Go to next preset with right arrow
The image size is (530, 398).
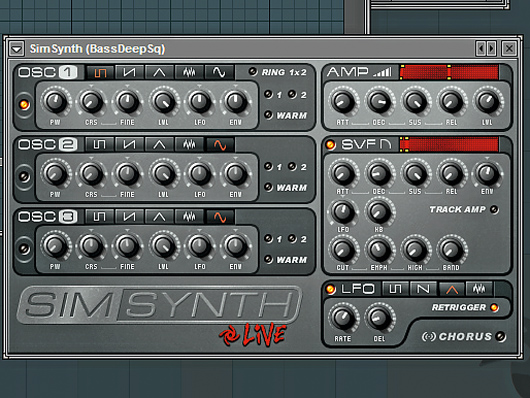(x=491, y=49)
